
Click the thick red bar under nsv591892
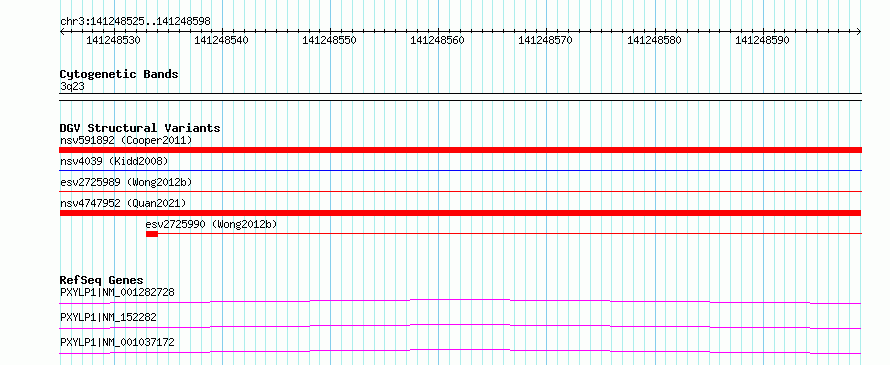pos(460,150)
